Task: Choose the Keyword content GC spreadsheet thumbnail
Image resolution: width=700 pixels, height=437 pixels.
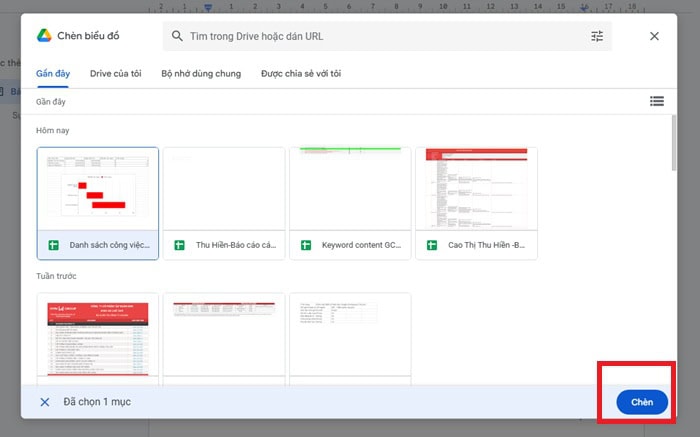Action: (x=349, y=188)
